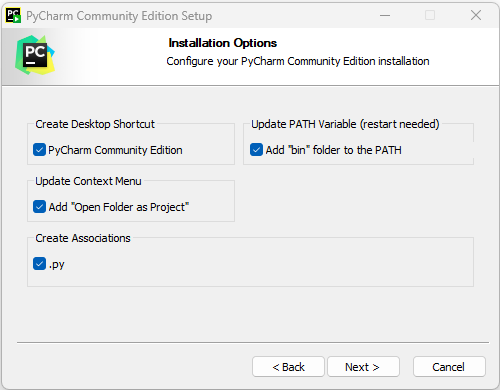
Task: Cancel the PyCharm installation
Action: [x=449, y=367]
